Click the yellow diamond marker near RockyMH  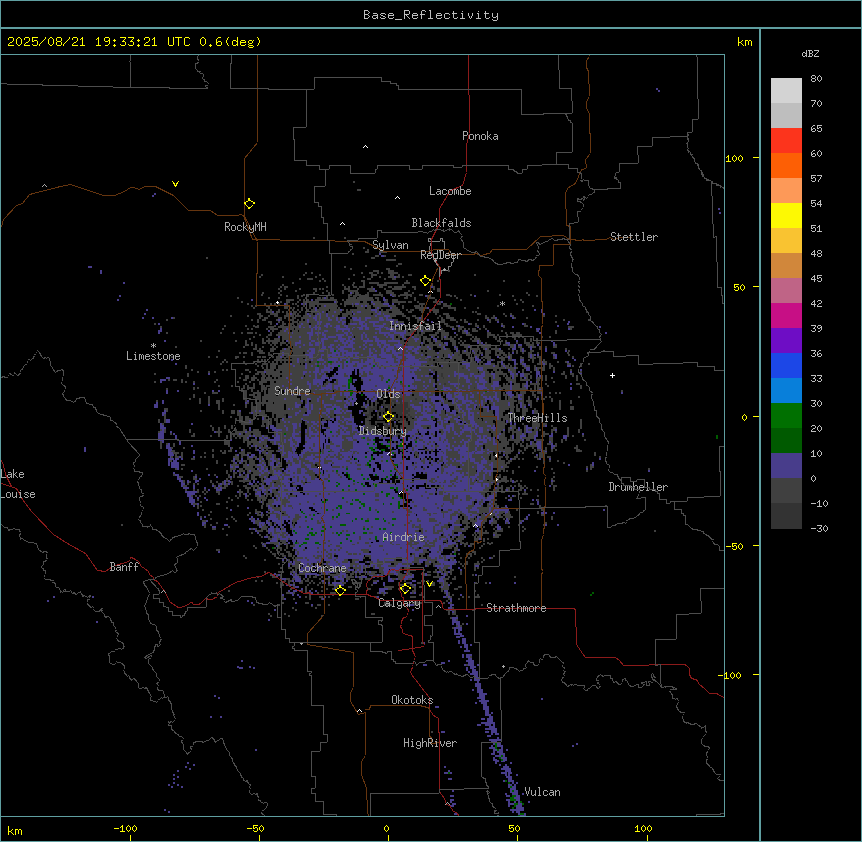tap(249, 203)
